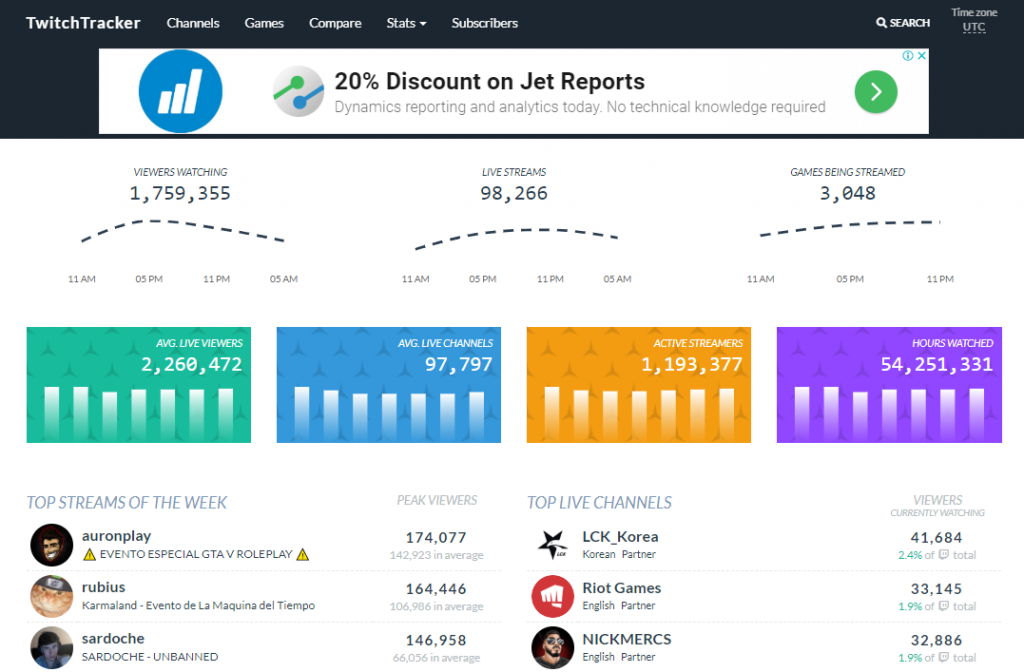The image size is (1024, 672).
Task: Click the LCK_Korea channel logo
Action: pyautogui.click(x=552, y=545)
